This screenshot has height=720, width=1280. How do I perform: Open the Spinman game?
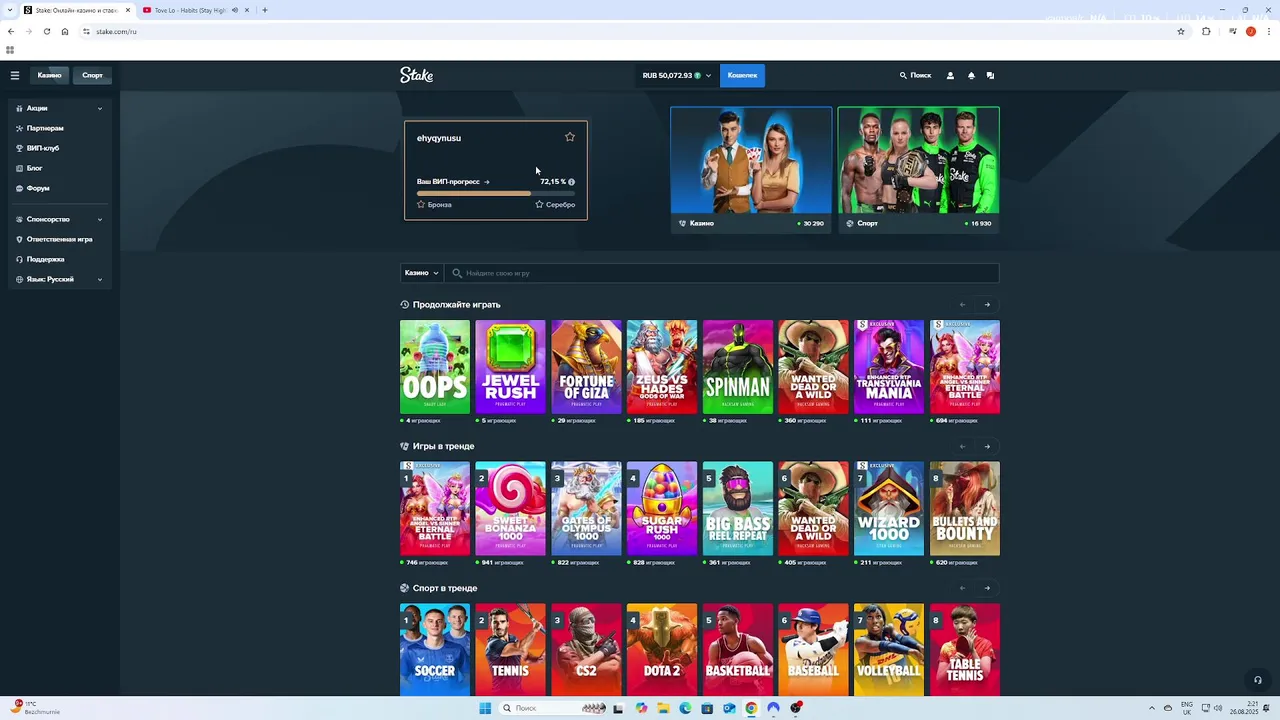tap(738, 367)
